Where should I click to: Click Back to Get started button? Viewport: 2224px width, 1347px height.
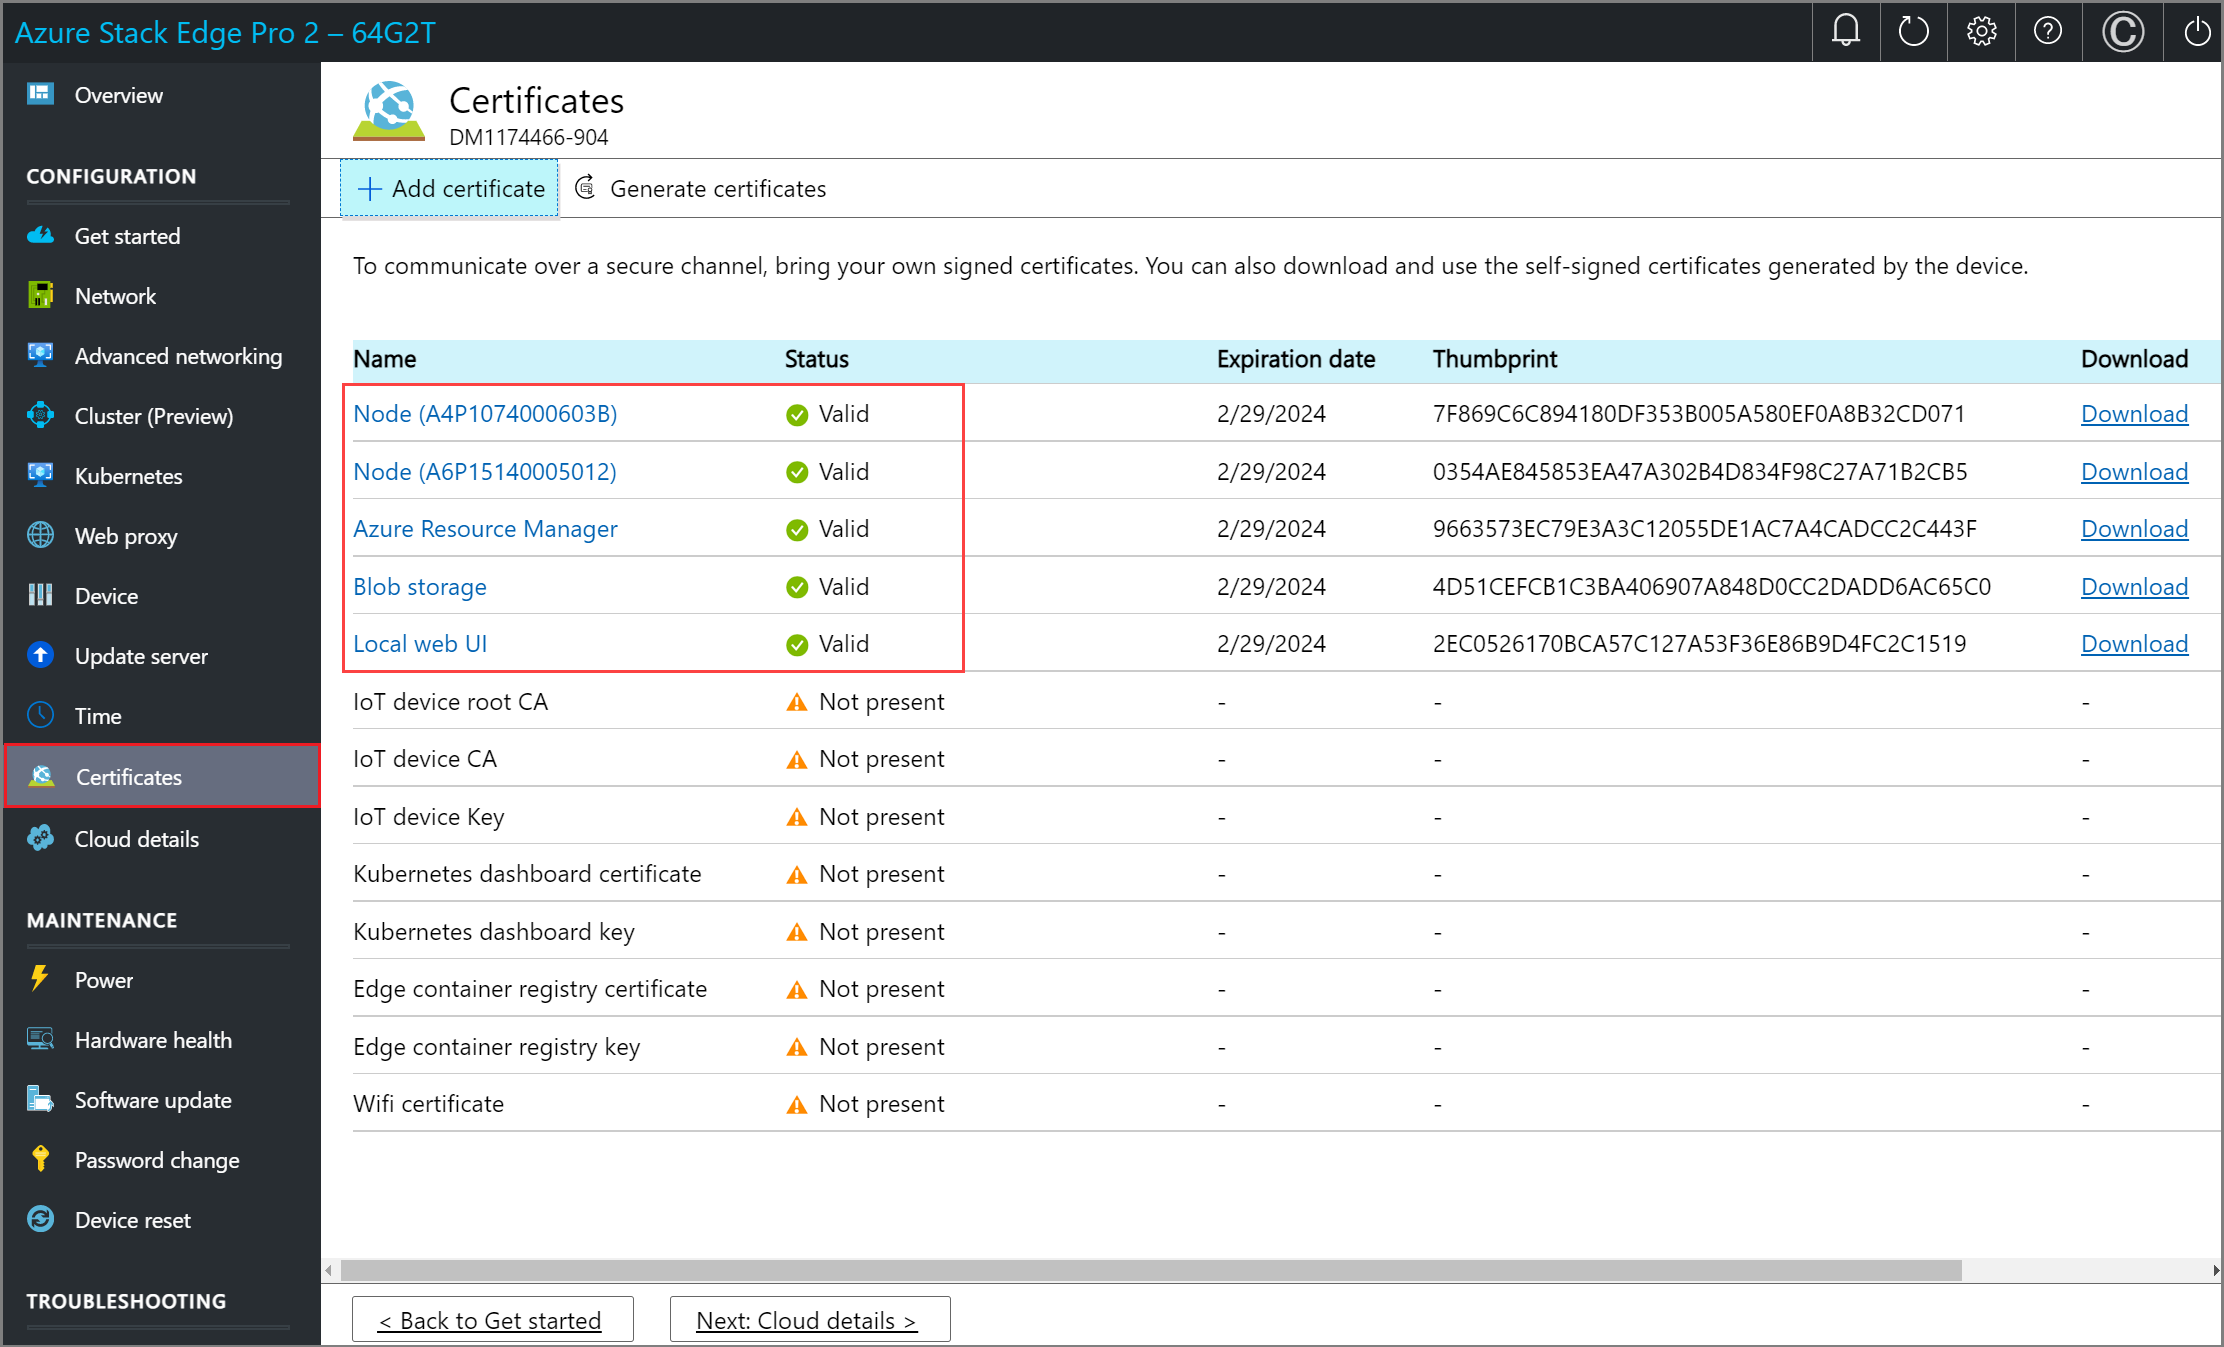tap(492, 1320)
